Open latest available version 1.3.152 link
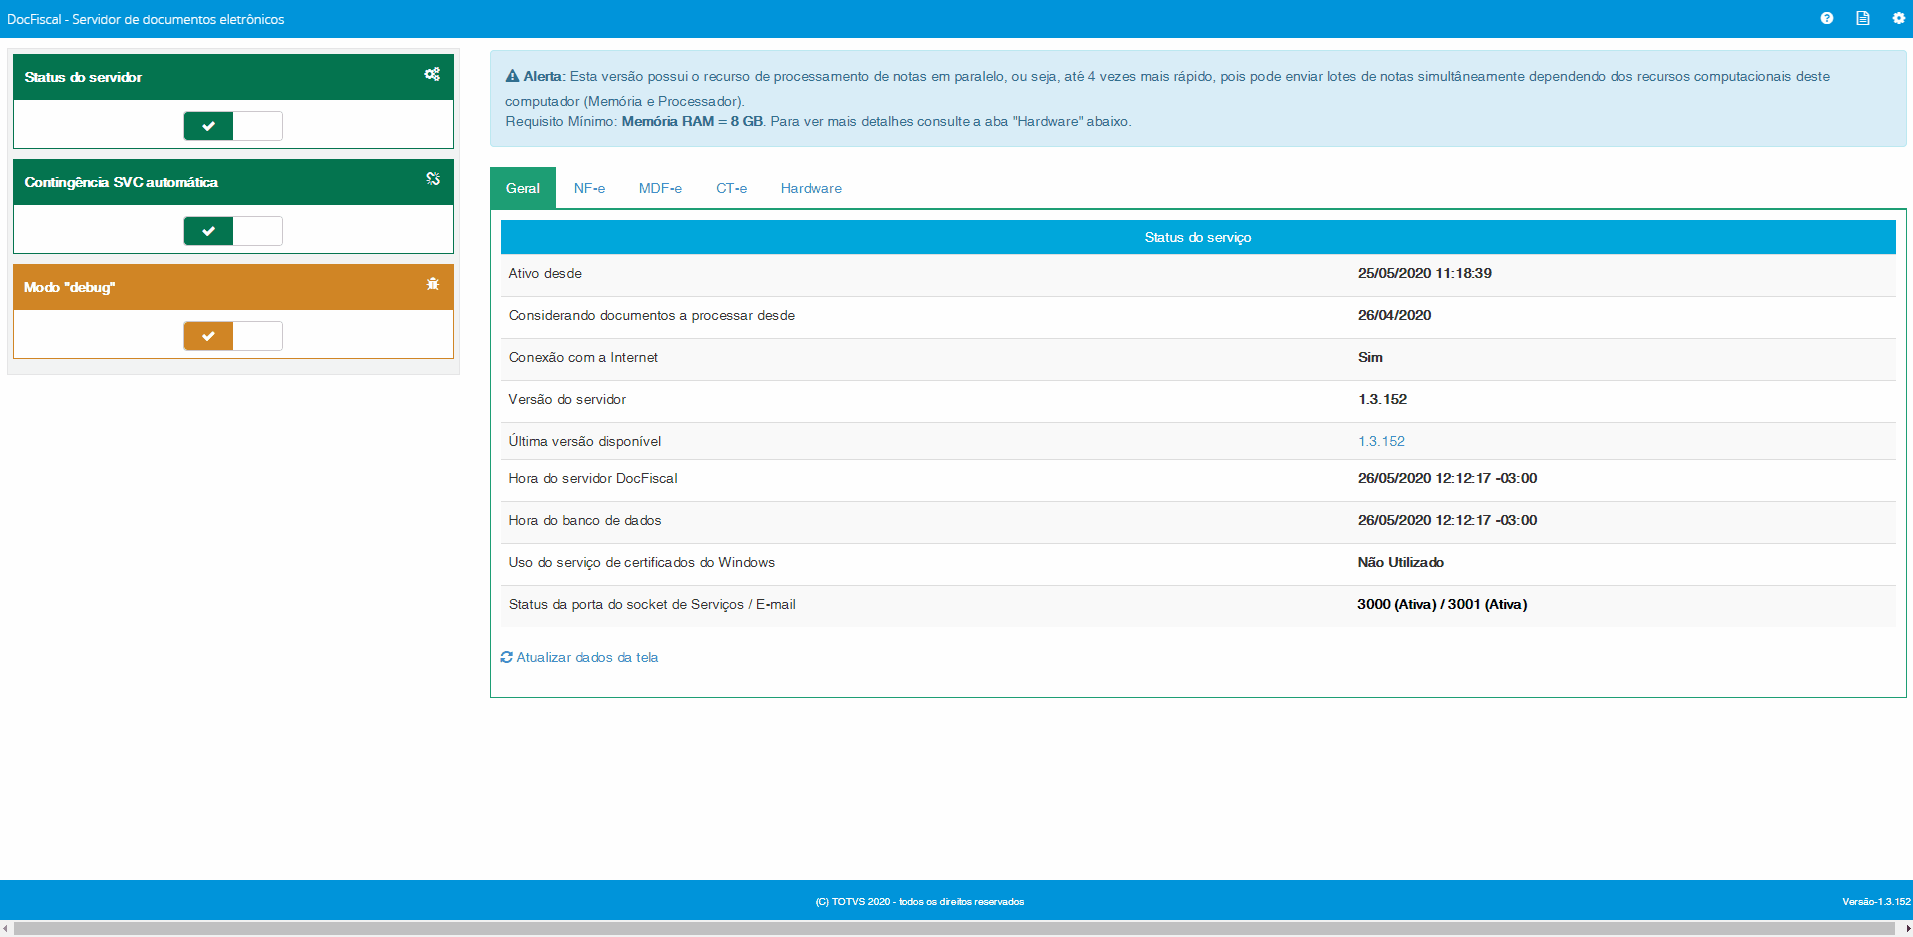 1381,441
